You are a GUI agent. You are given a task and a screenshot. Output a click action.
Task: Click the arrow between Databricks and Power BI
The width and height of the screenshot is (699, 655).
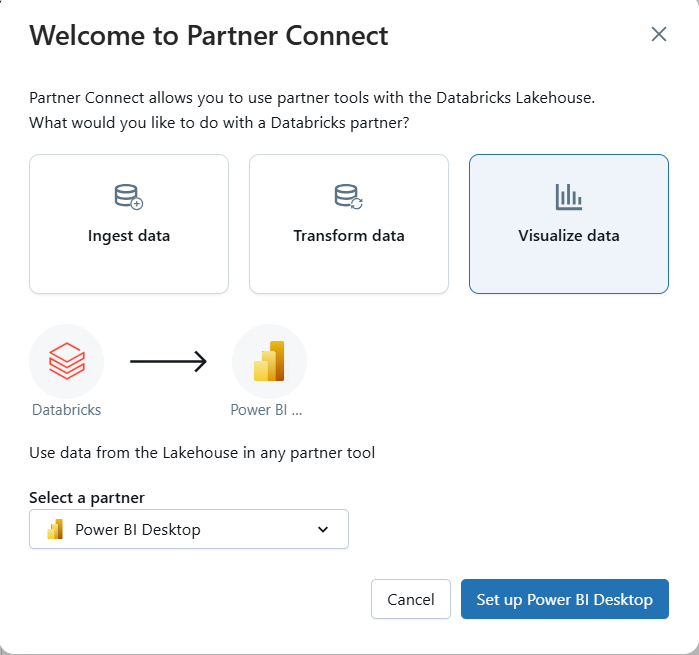pyautogui.click(x=168, y=361)
